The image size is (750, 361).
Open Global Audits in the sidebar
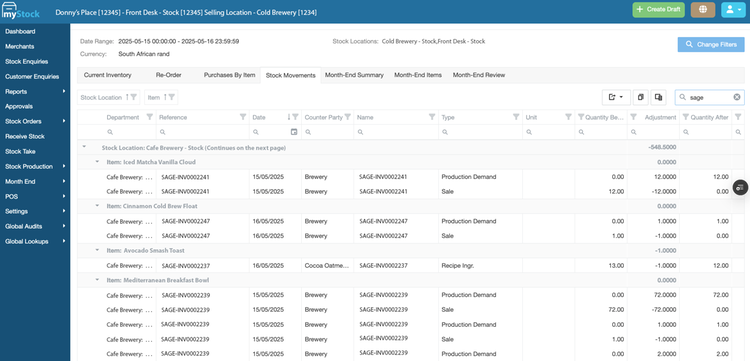23,226
